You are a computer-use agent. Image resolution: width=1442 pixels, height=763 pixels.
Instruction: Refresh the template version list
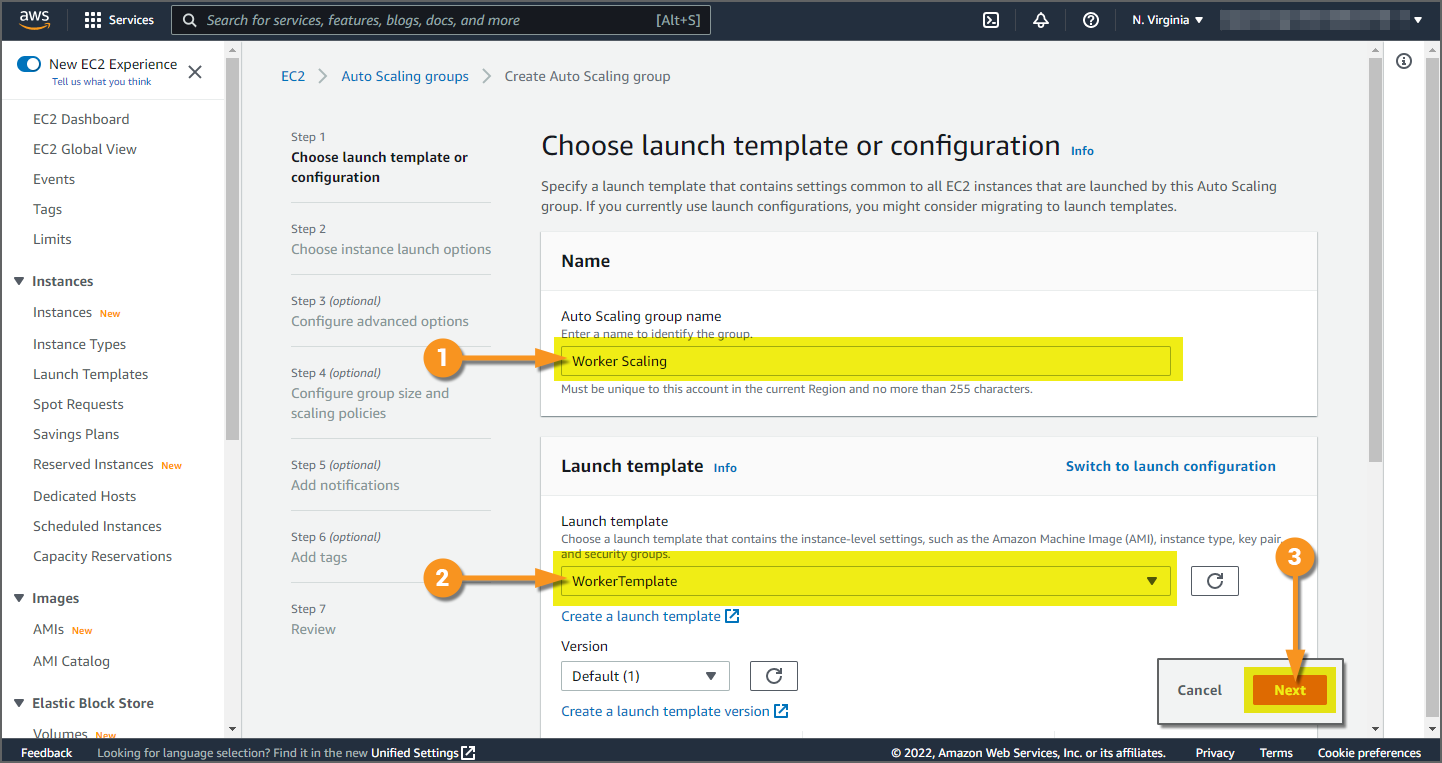[773, 676]
